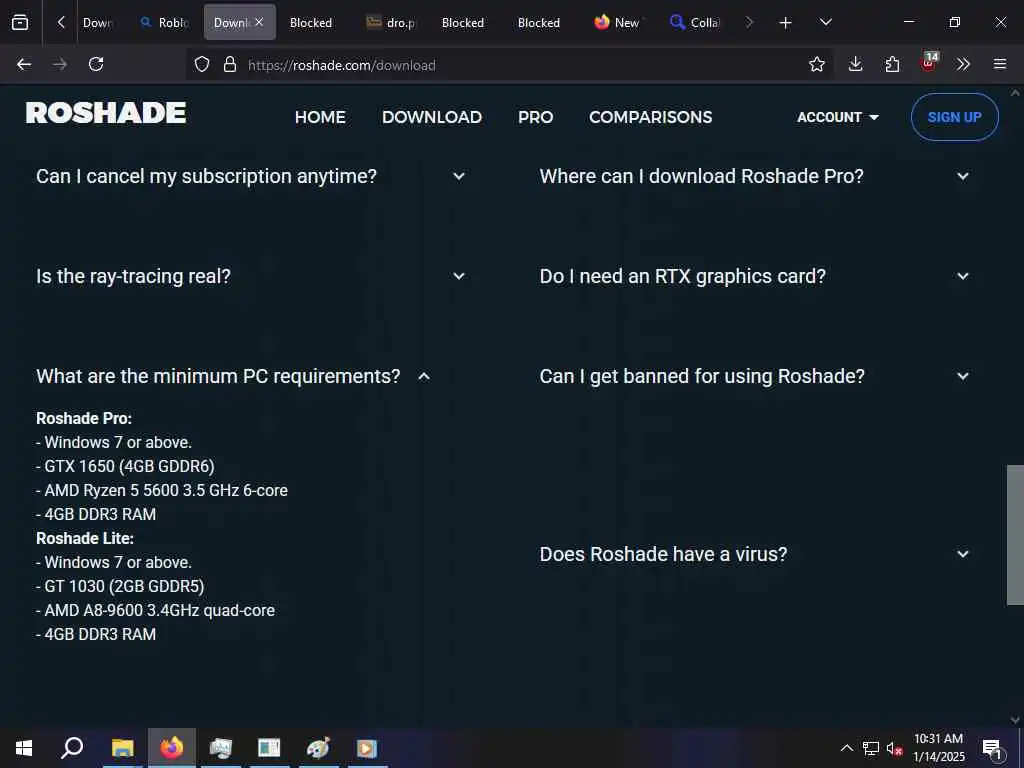1024x768 pixels.
Task: Expand 'Is the ray-tracing real?'
Action: [x=251, y=276]
